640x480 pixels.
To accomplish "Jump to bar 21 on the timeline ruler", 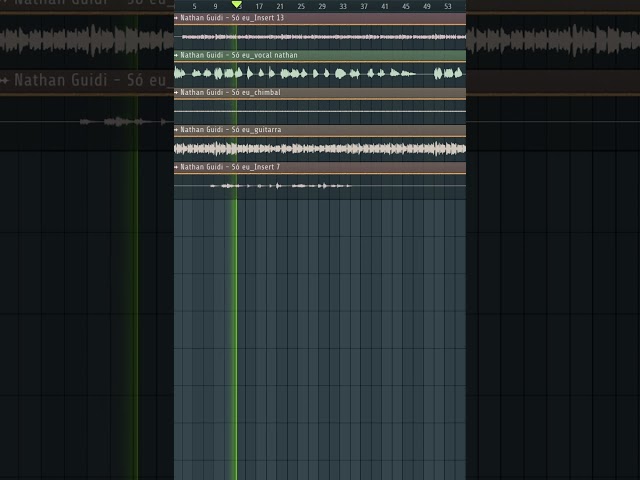I will (x=280, y=6).
